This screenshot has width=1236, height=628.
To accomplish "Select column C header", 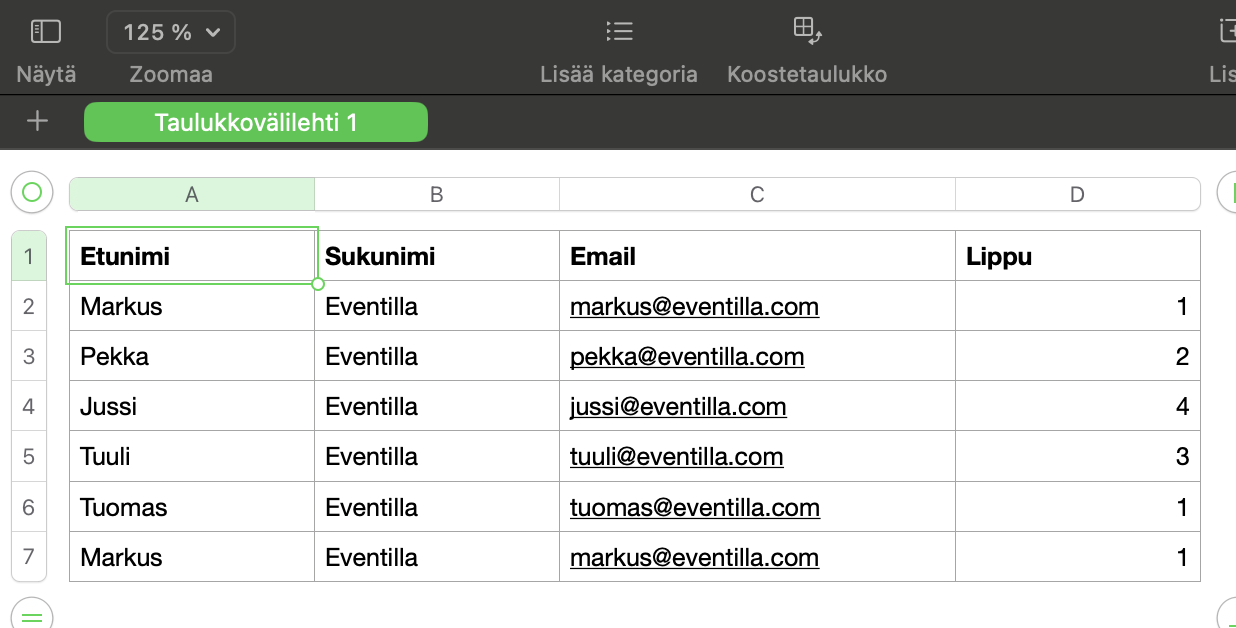I will [757, 195].
